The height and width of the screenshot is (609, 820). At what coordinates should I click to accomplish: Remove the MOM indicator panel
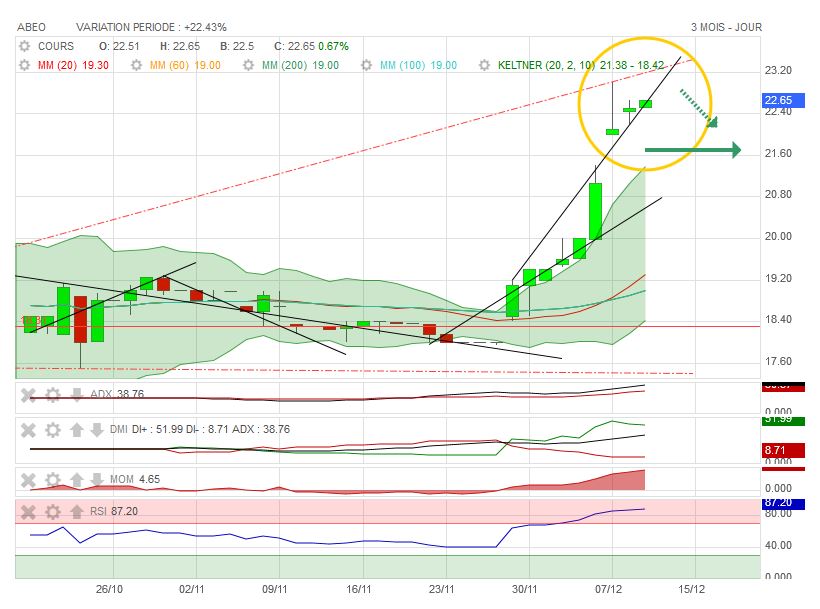click(x=28, y=479)
